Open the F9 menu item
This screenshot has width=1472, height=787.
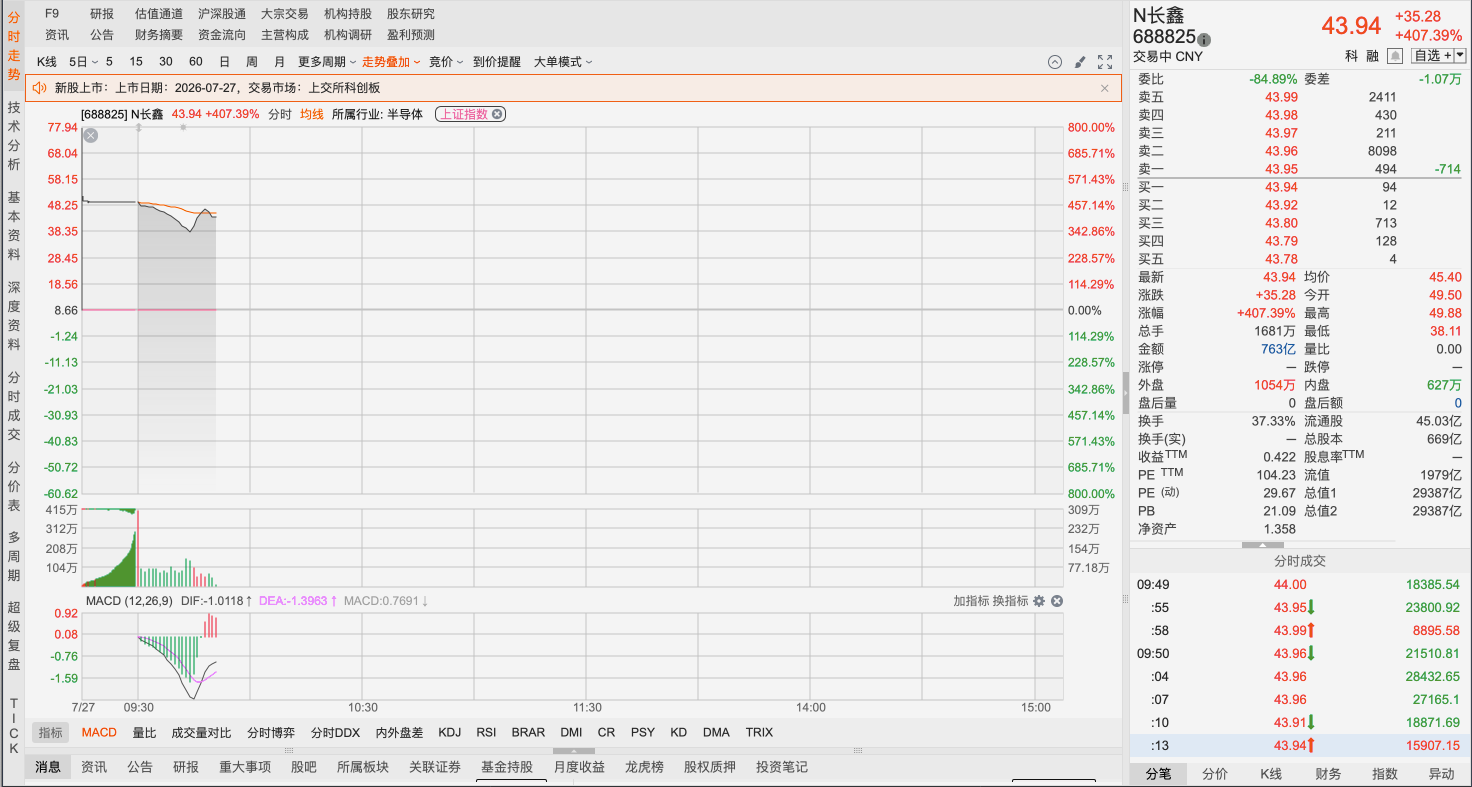click(x=52, y=14)
